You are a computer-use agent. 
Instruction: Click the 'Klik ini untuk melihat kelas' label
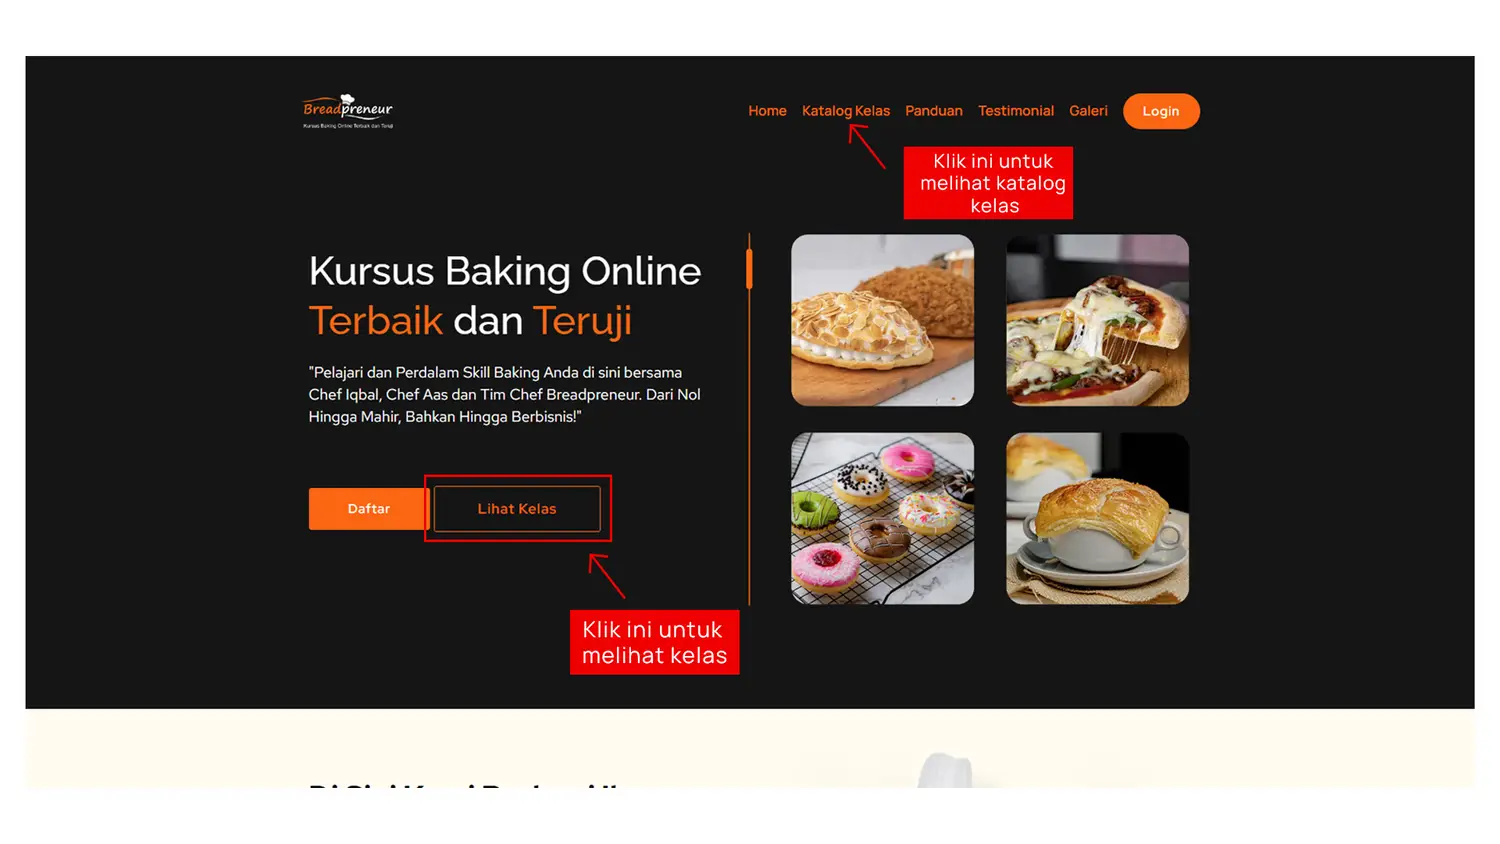[x=654, y=642]
